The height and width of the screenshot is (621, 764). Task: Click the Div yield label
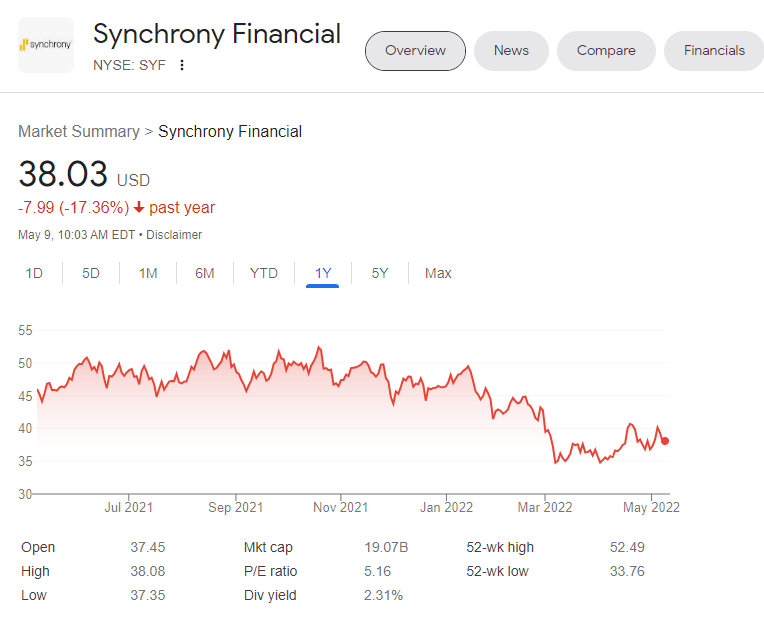270,595
